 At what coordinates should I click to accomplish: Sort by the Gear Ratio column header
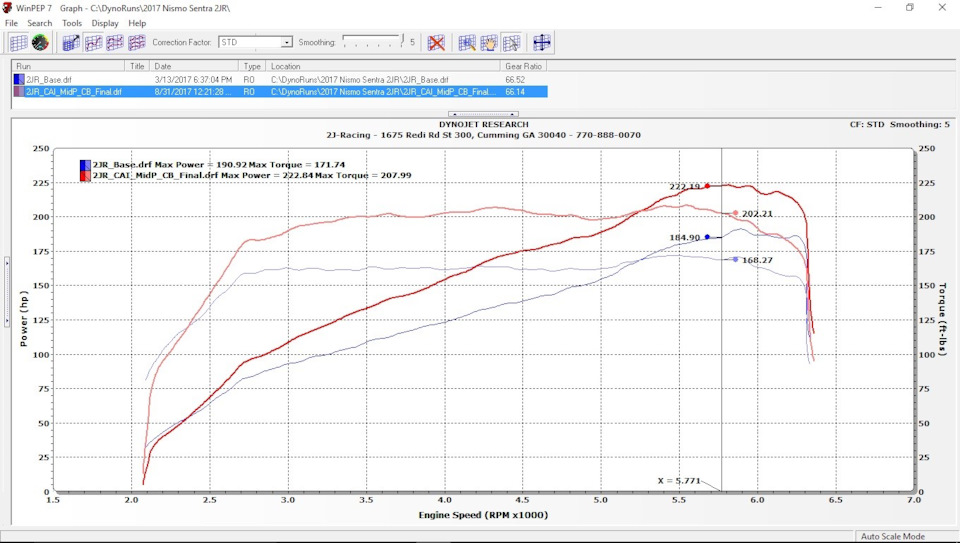523,66
